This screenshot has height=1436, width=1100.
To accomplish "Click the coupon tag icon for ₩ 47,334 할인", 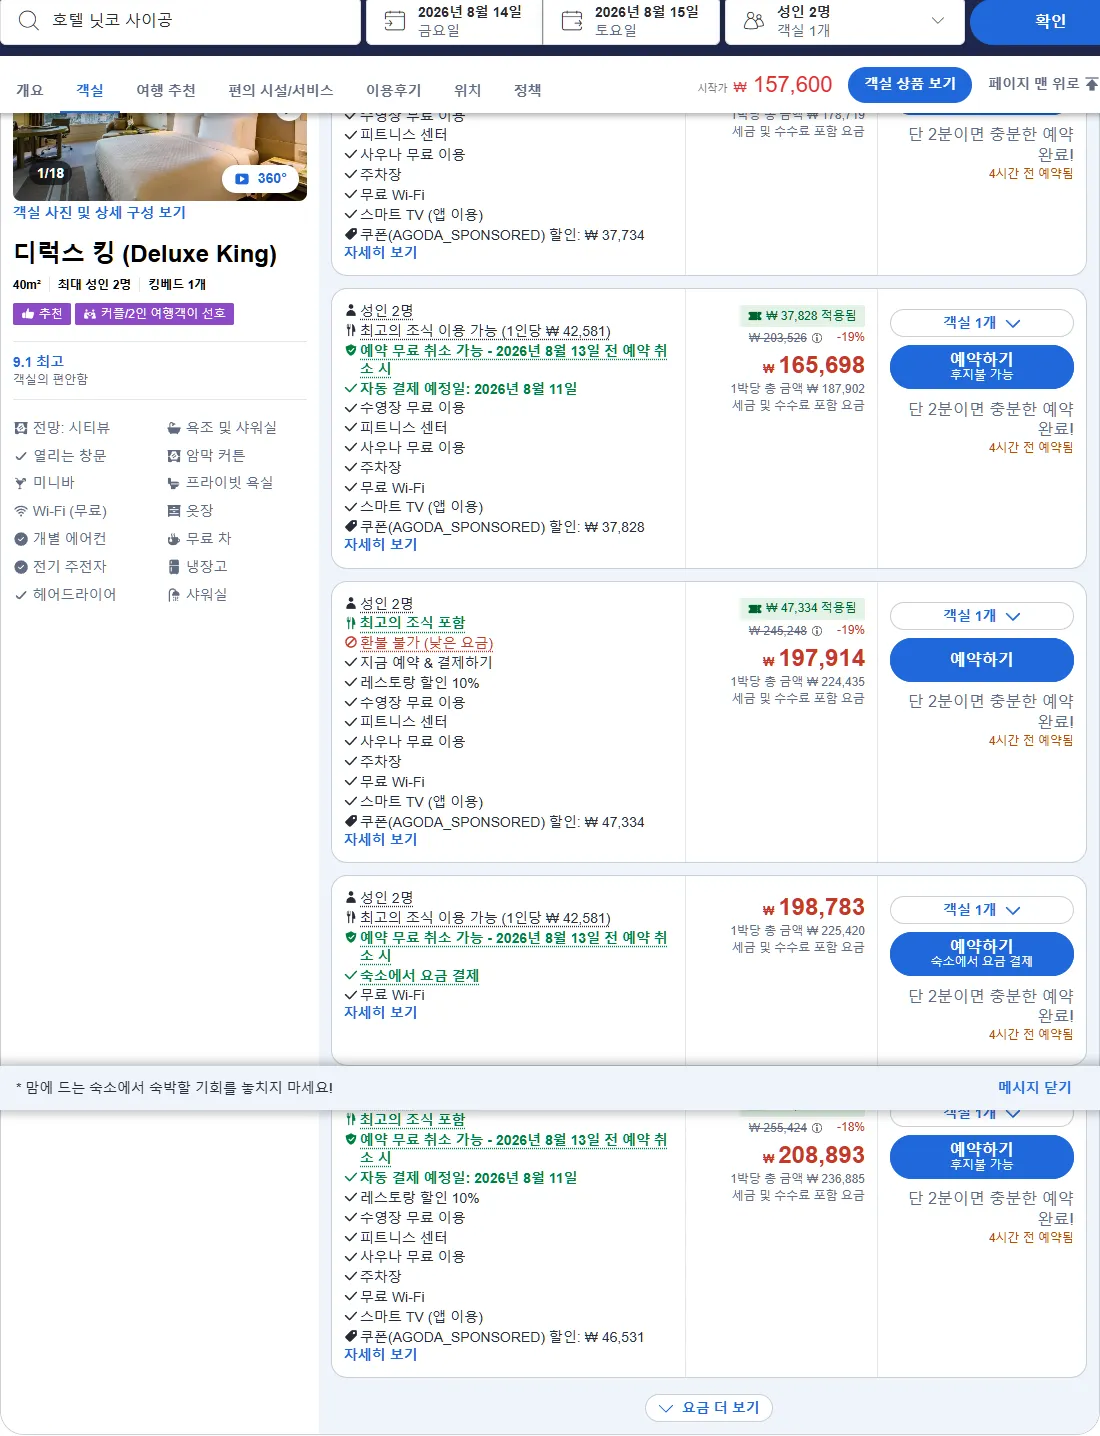I will click(350, 822).
